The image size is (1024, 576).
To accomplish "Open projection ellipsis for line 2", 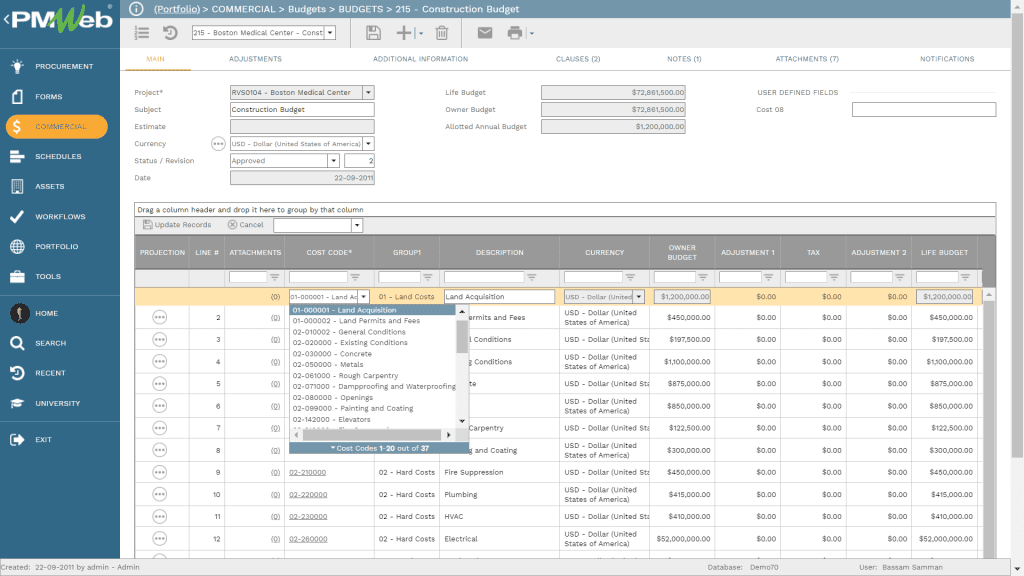I will (159, 317).
